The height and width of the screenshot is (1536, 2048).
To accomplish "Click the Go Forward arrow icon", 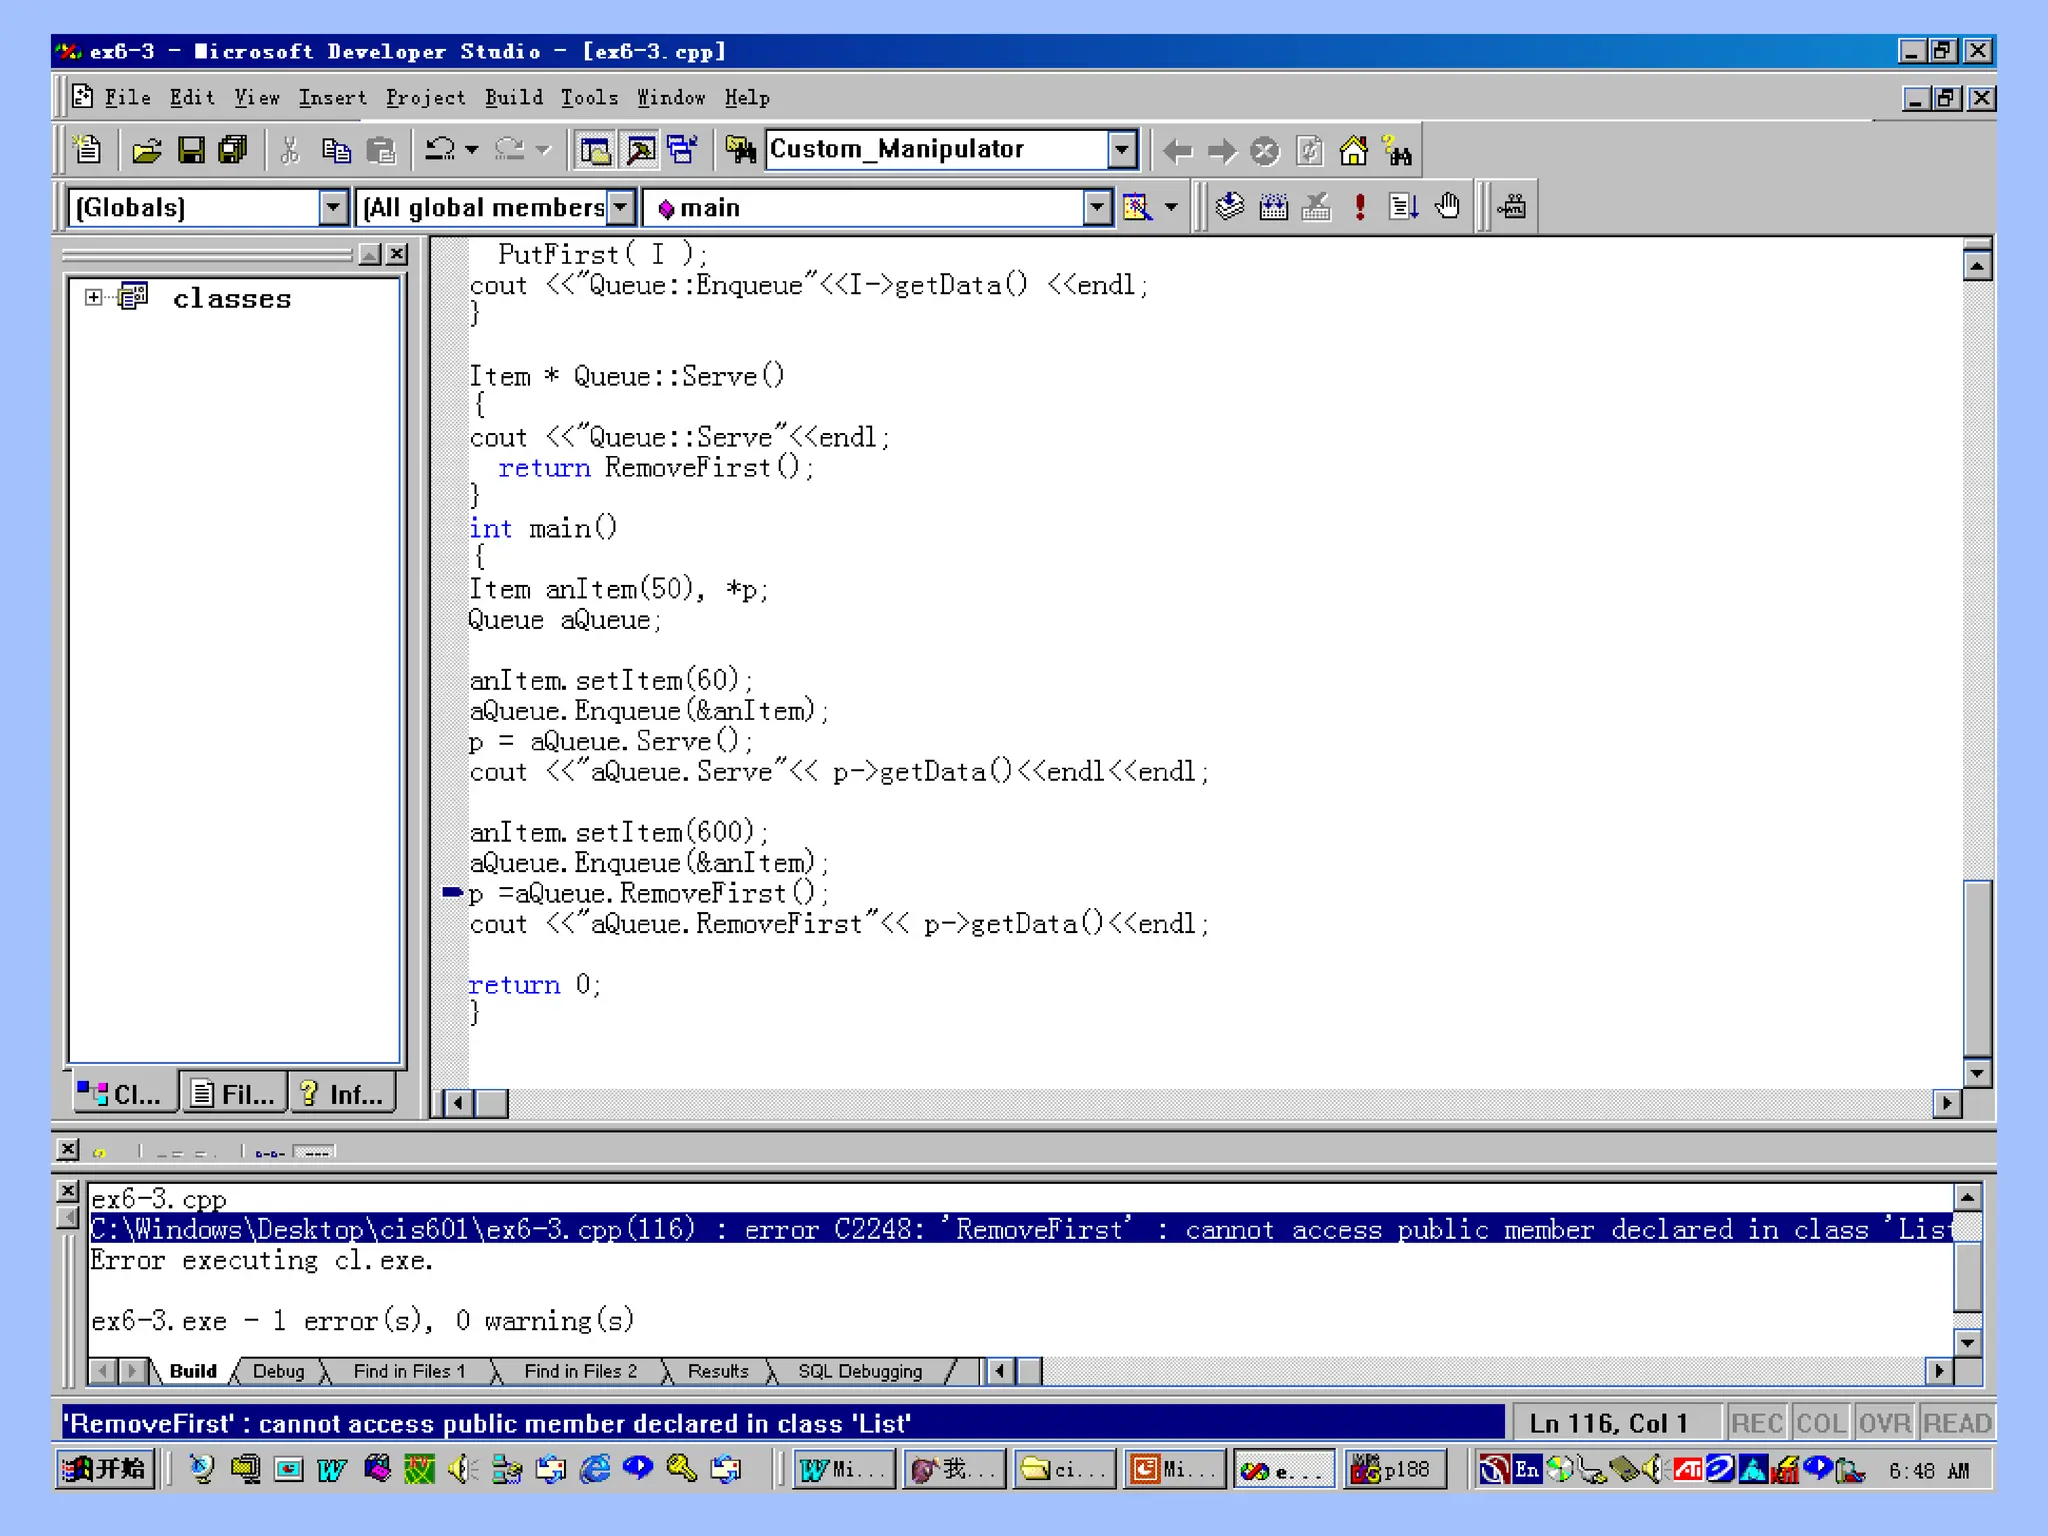I will pyautogui.click(x=1222, y=151).
